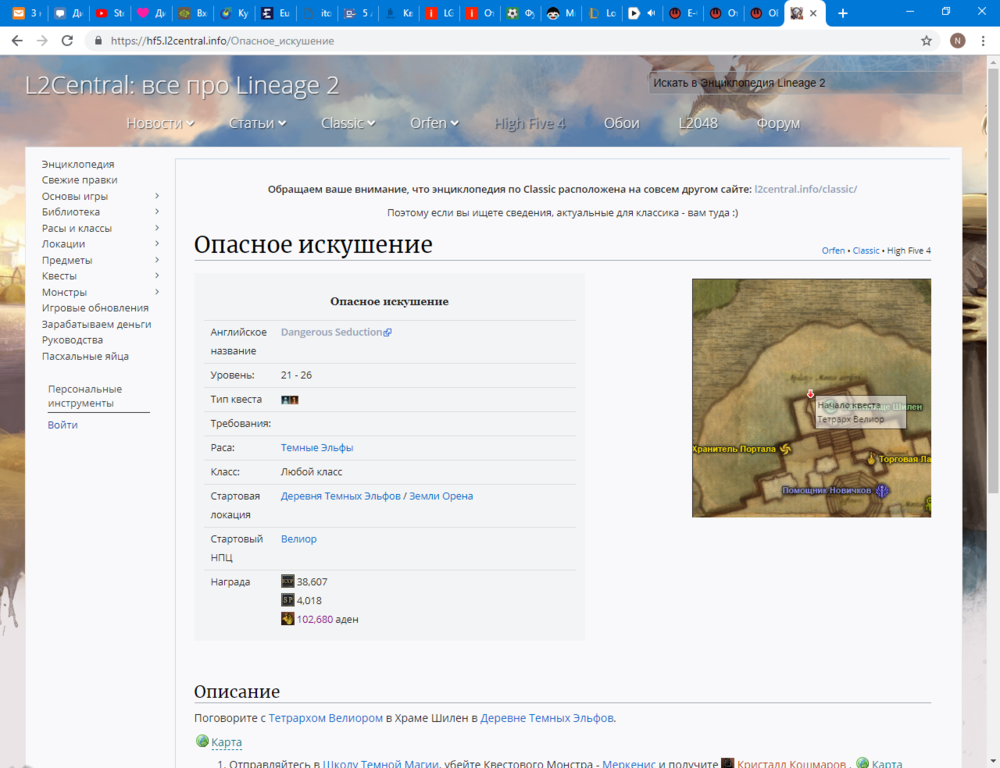Focus the encyclopedia search field

[805, 83]
